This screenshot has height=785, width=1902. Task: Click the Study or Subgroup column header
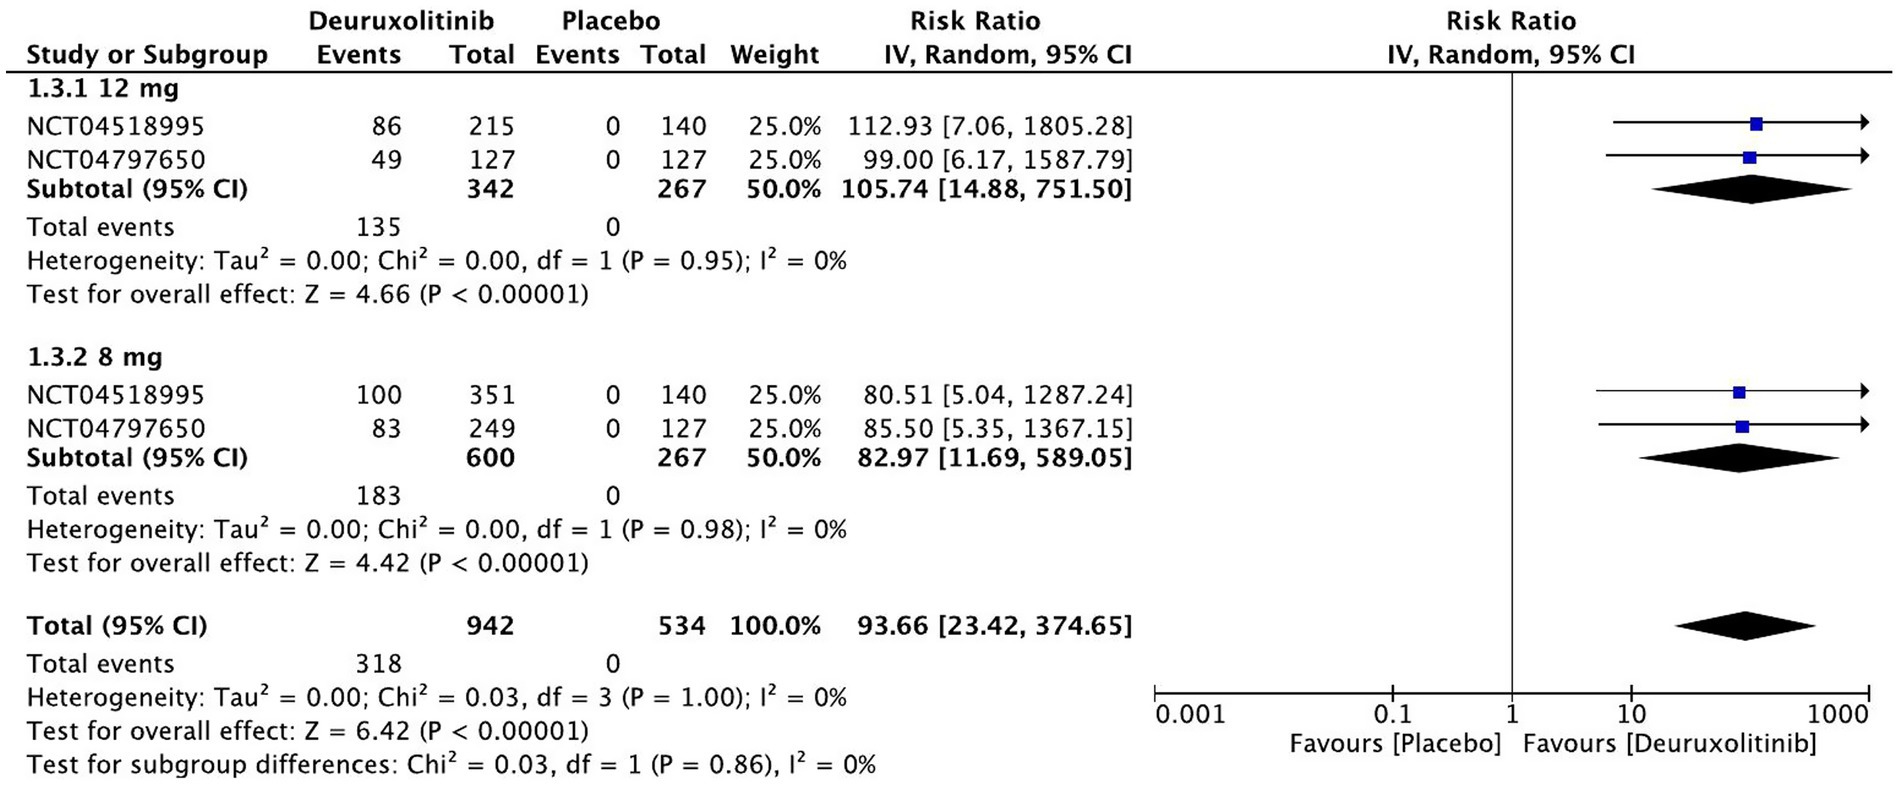click(x=147, y=54)
